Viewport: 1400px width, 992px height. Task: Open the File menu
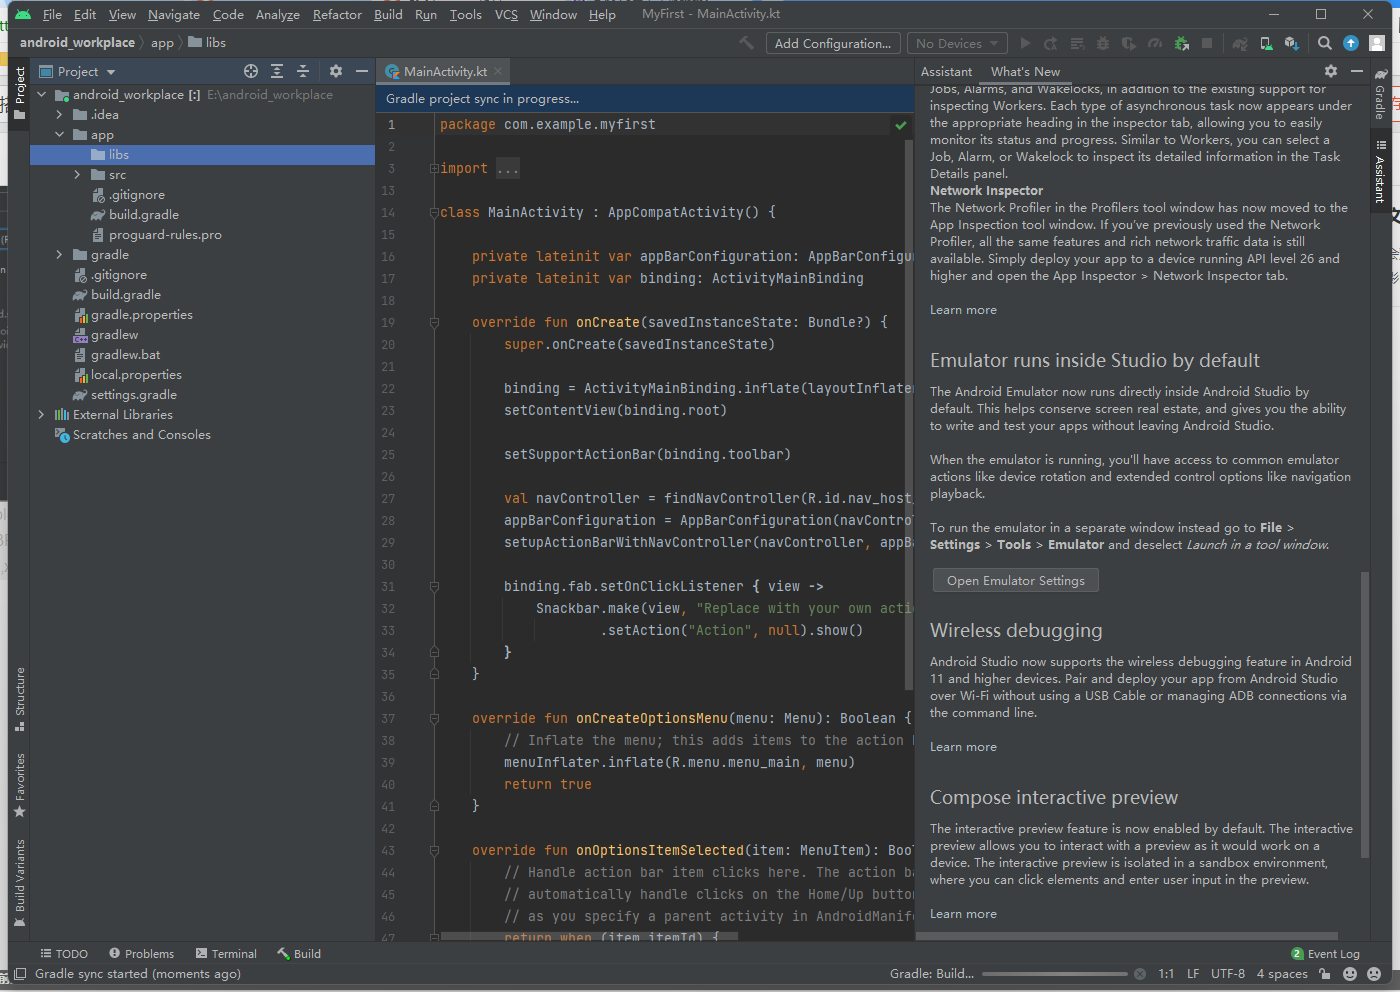coord(52,14)
